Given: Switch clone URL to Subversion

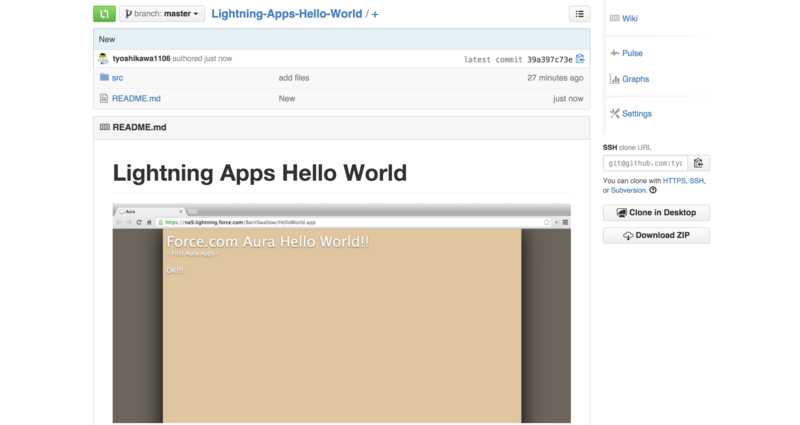Looking at the screenshot, I should click(x=628, y=190).
